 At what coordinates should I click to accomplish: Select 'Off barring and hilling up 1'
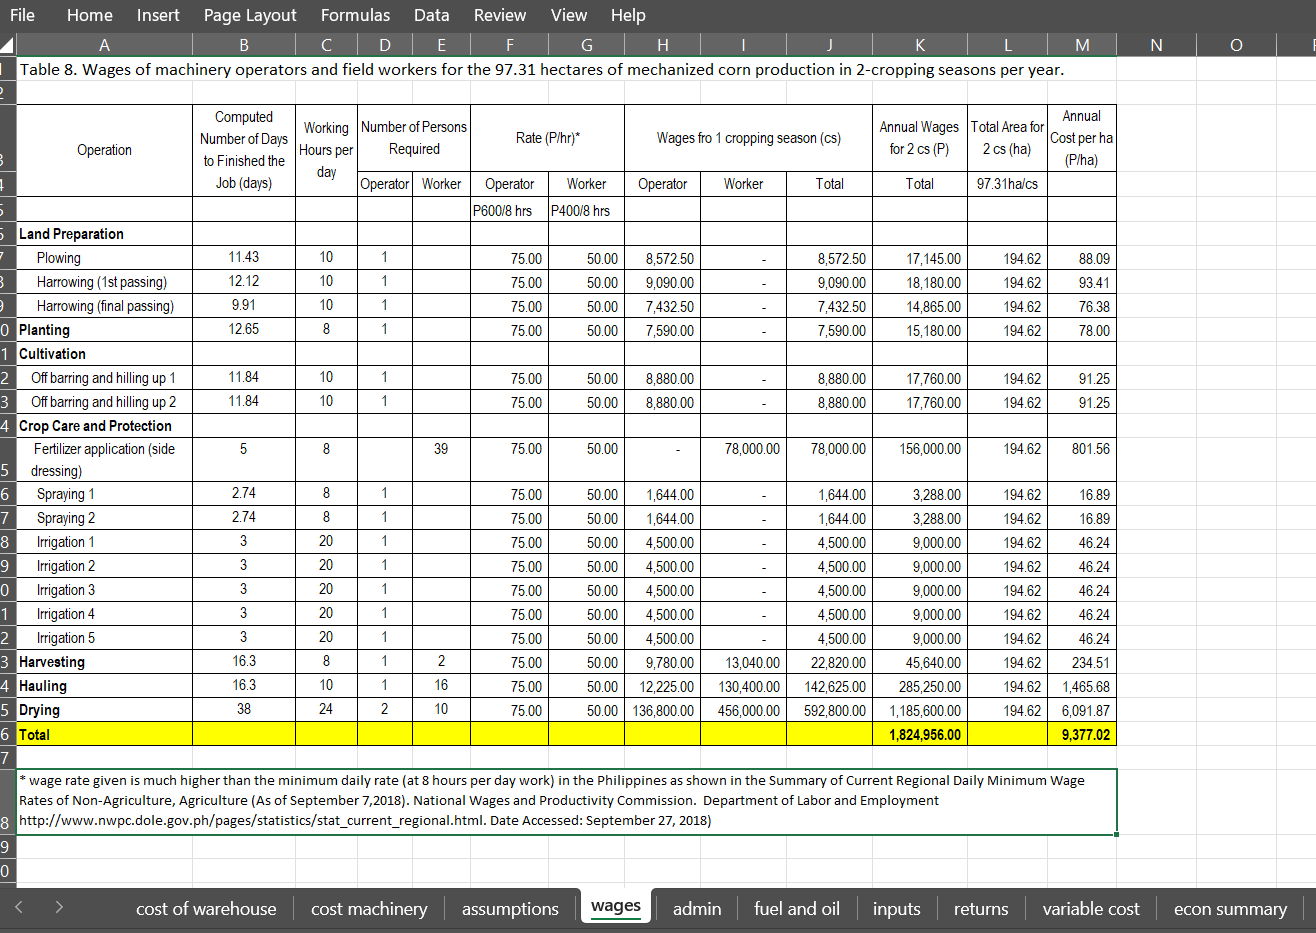coord(104,378)
